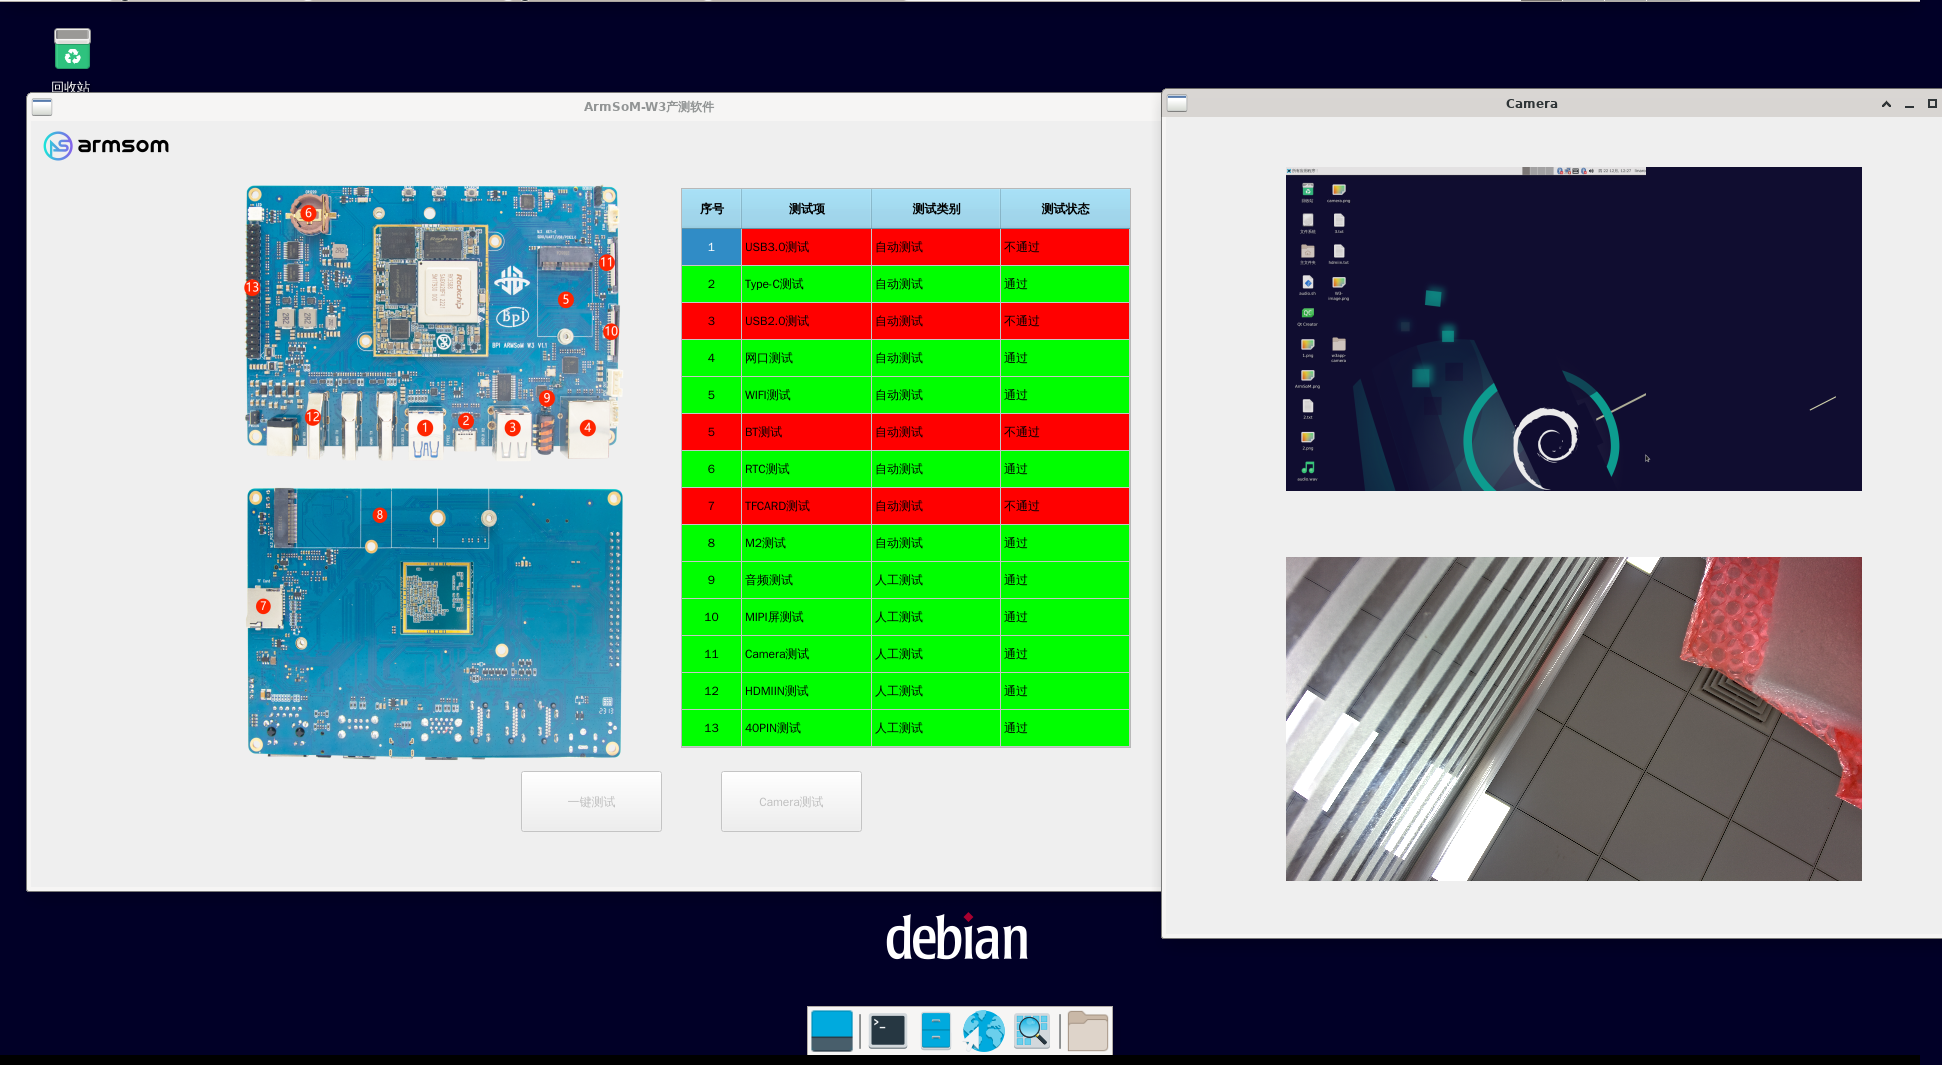Click row number 1 cell
The width and height of the screenshot is (1942, 1065).
click(x=711, y=247)
